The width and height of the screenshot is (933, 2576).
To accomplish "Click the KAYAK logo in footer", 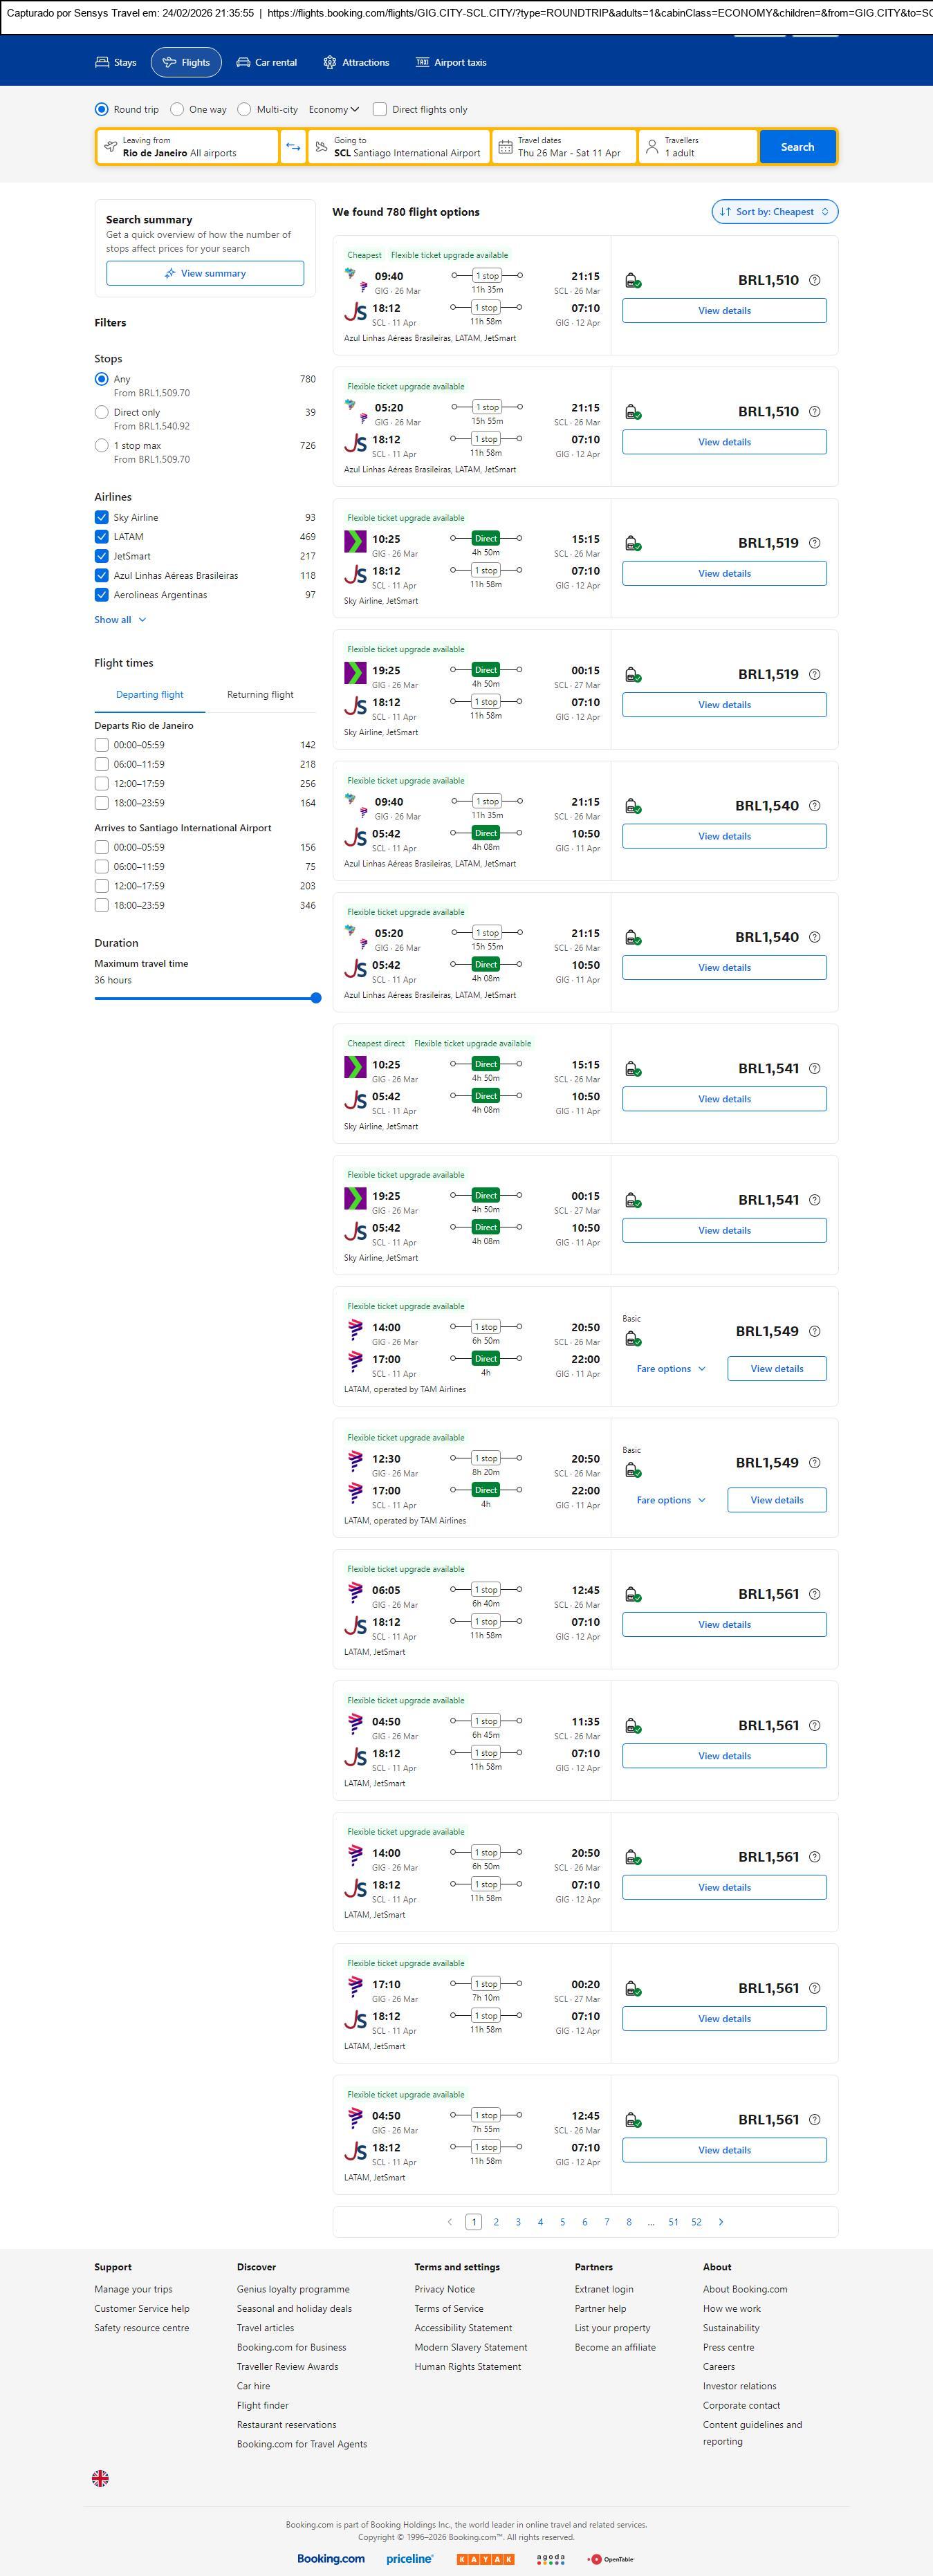I will [485, 2559].
